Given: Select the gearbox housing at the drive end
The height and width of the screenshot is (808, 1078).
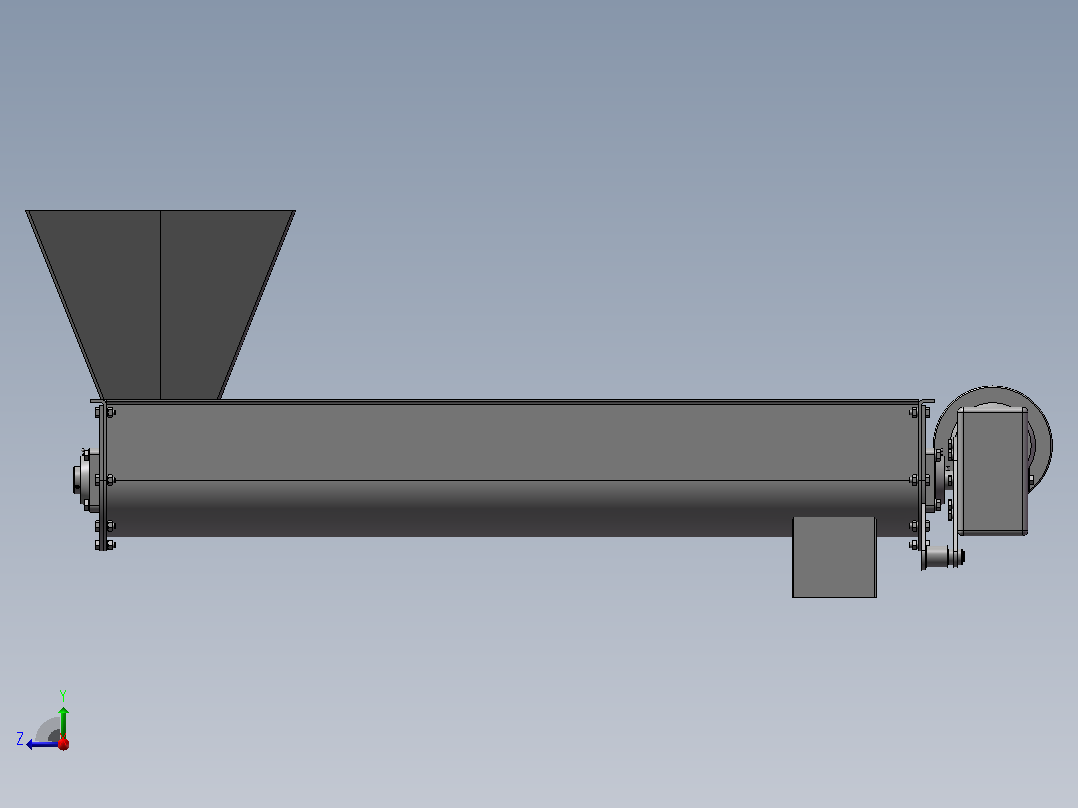Looking at the screenshot, I should (992, 470).
